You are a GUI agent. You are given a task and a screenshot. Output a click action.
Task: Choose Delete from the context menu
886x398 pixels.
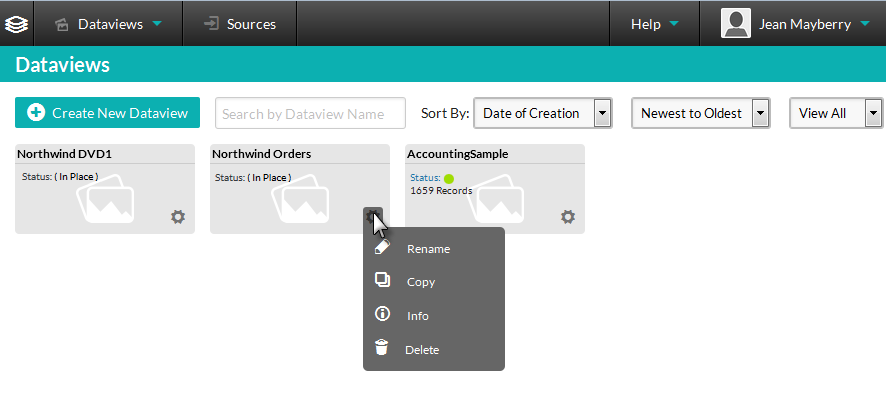click(x=422, y=350)
